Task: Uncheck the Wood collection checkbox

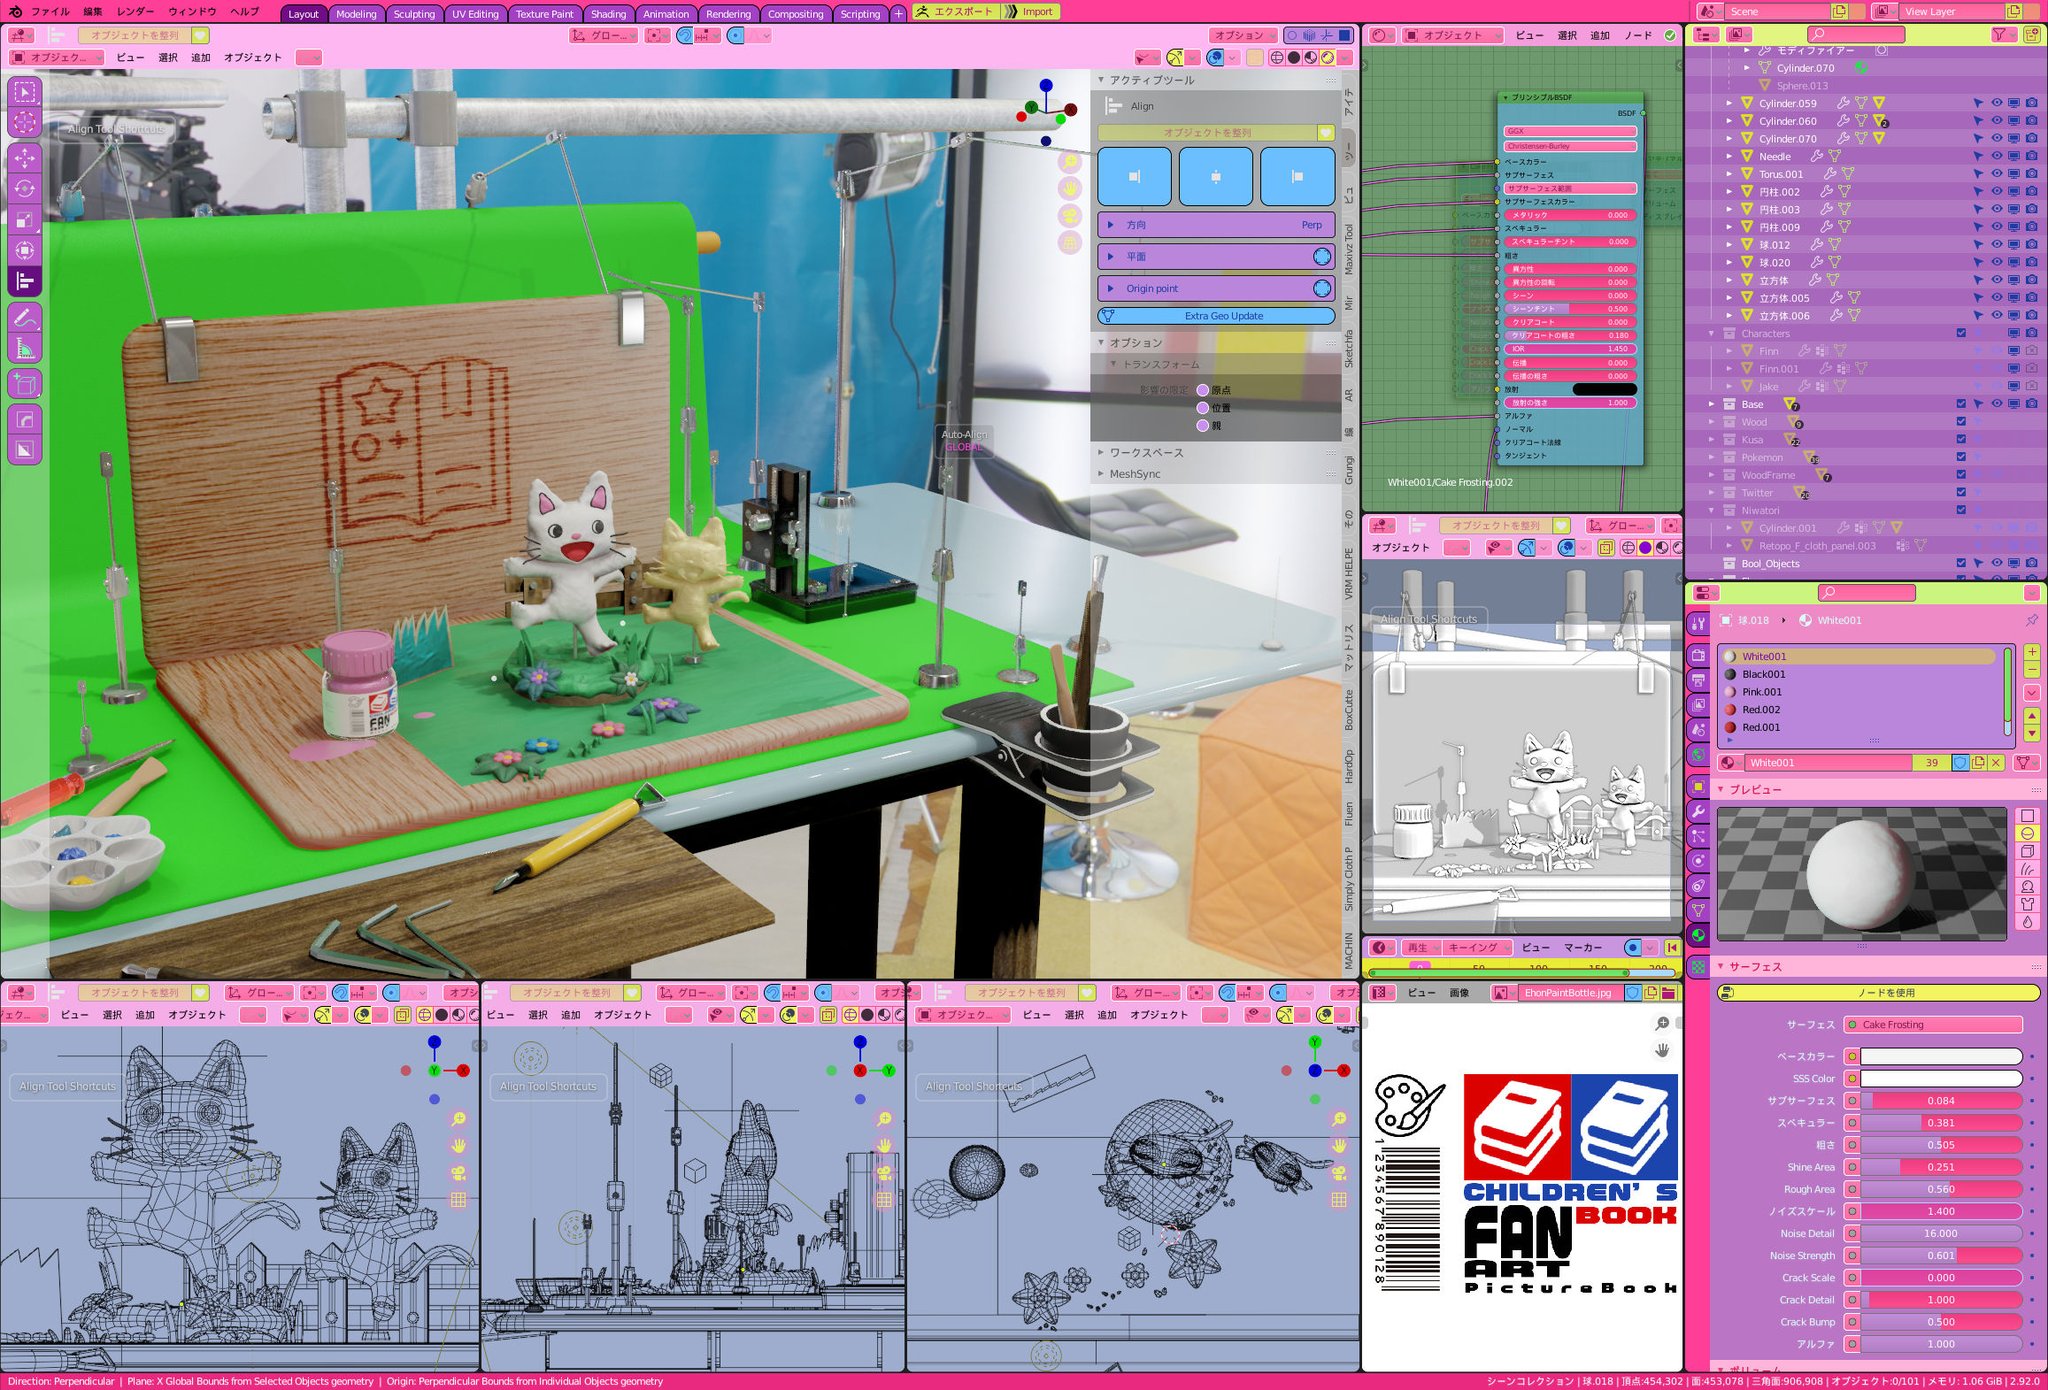Action: pos(1960,422)
